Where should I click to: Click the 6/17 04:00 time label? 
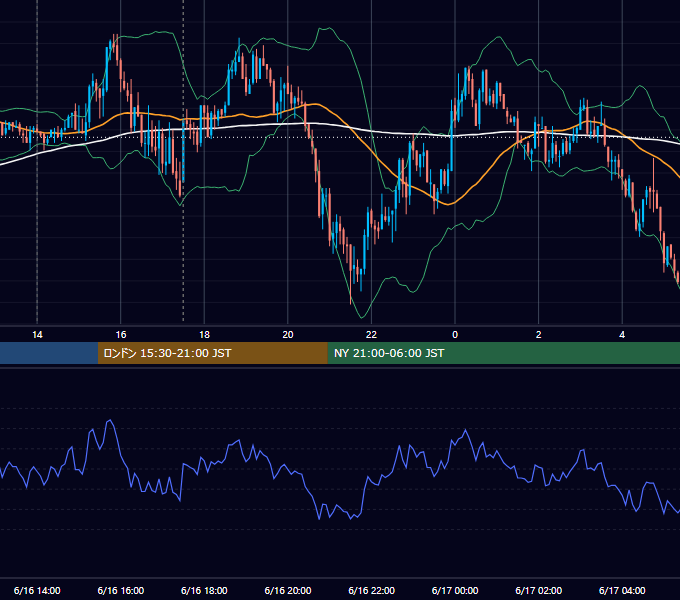click(x=622, y=590)
